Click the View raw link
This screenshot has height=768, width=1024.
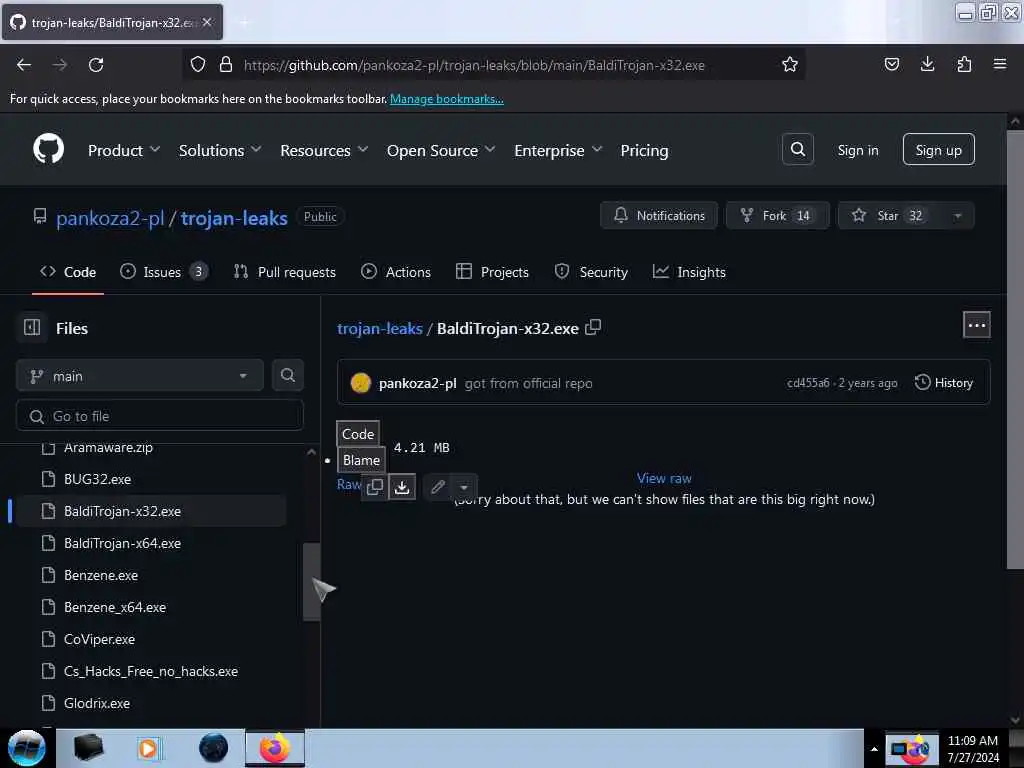click(664, 478)
